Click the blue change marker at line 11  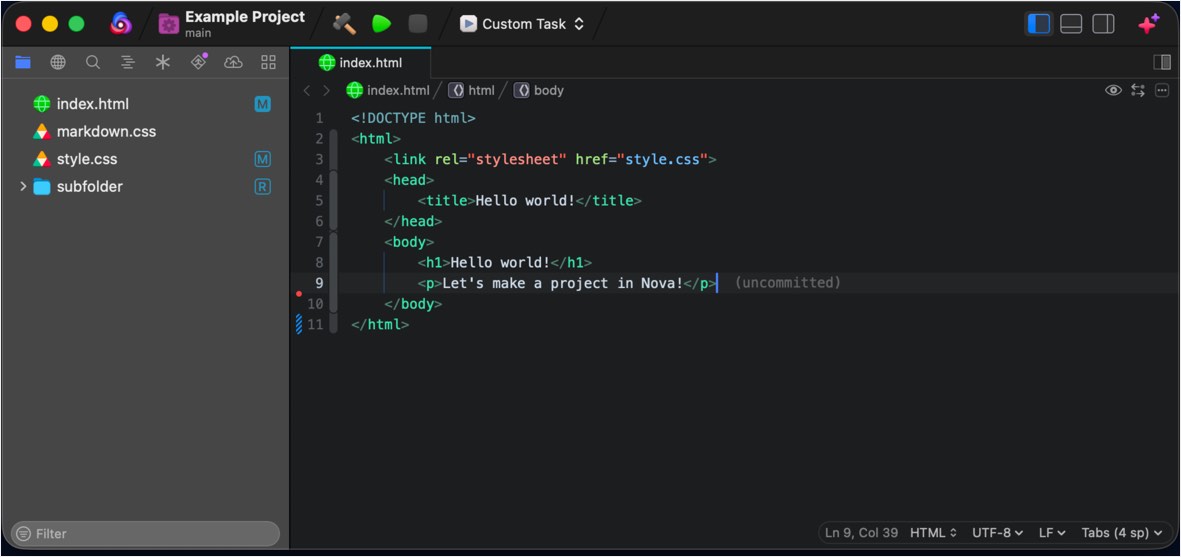click(x=299, y=324)
